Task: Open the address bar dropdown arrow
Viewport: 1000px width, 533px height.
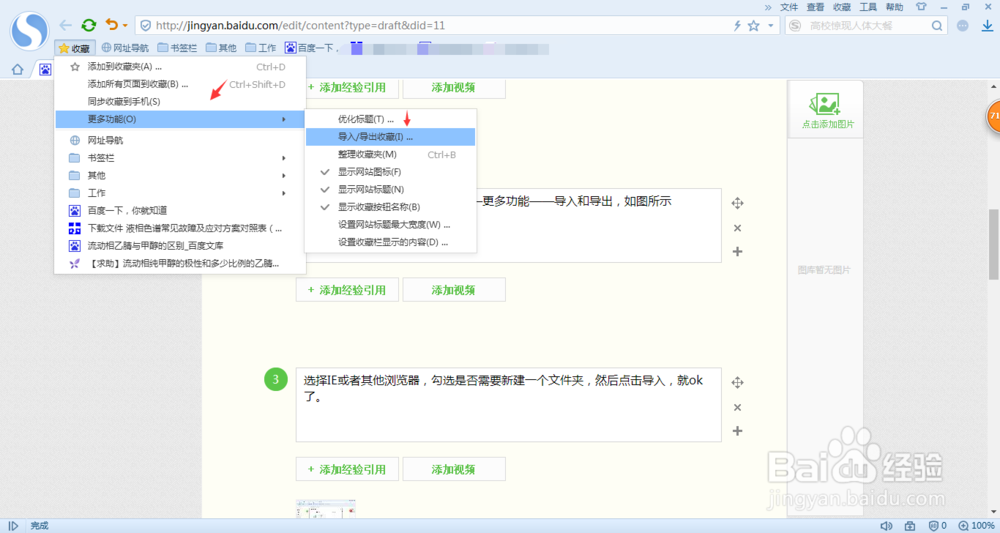Action: 770,26
